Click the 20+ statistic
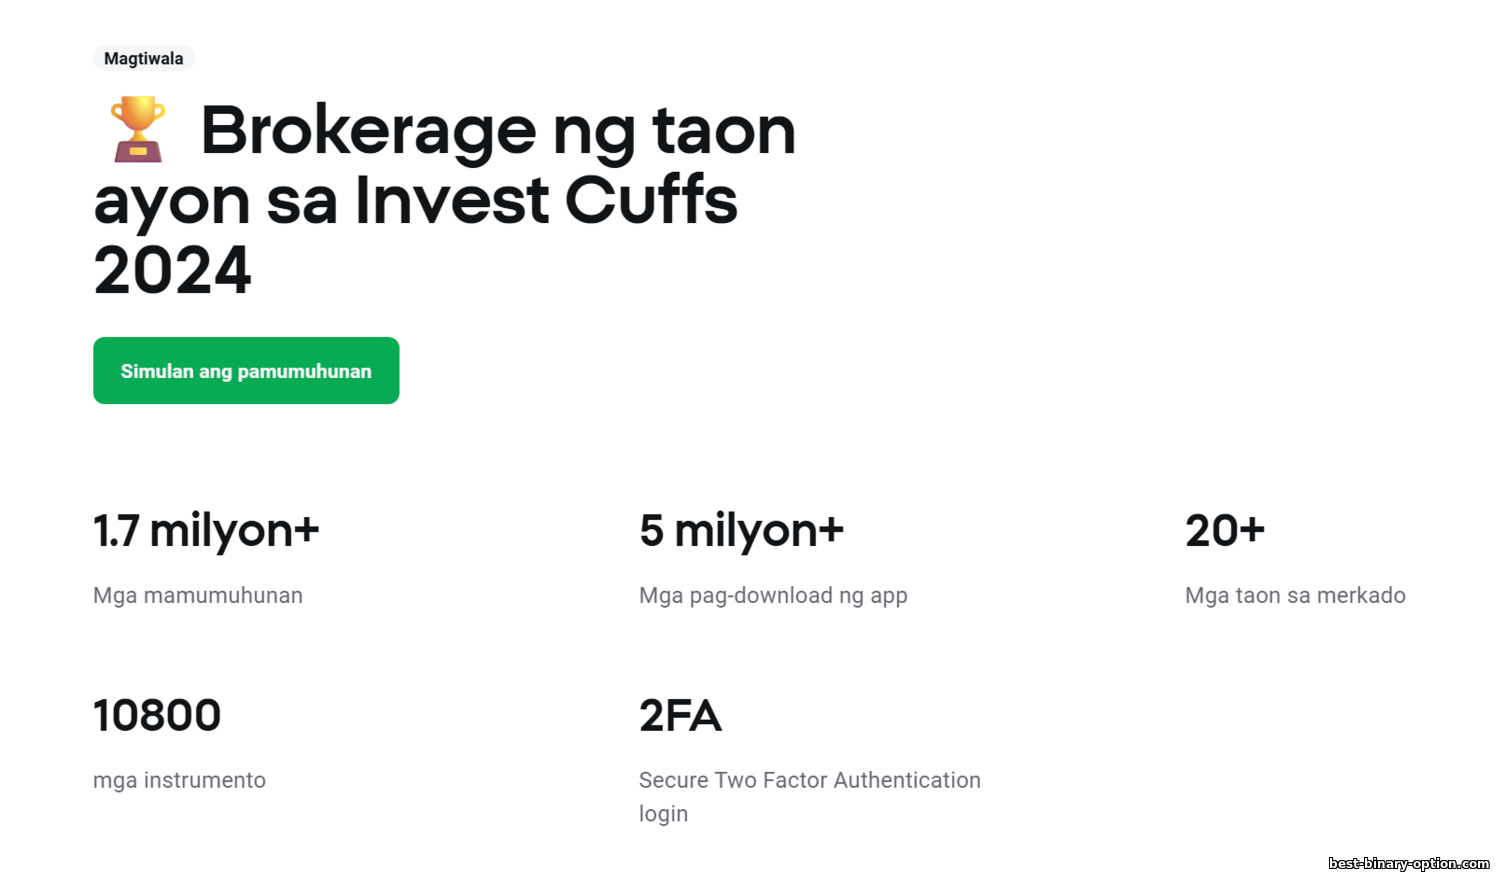 [x=1225, y=530]
